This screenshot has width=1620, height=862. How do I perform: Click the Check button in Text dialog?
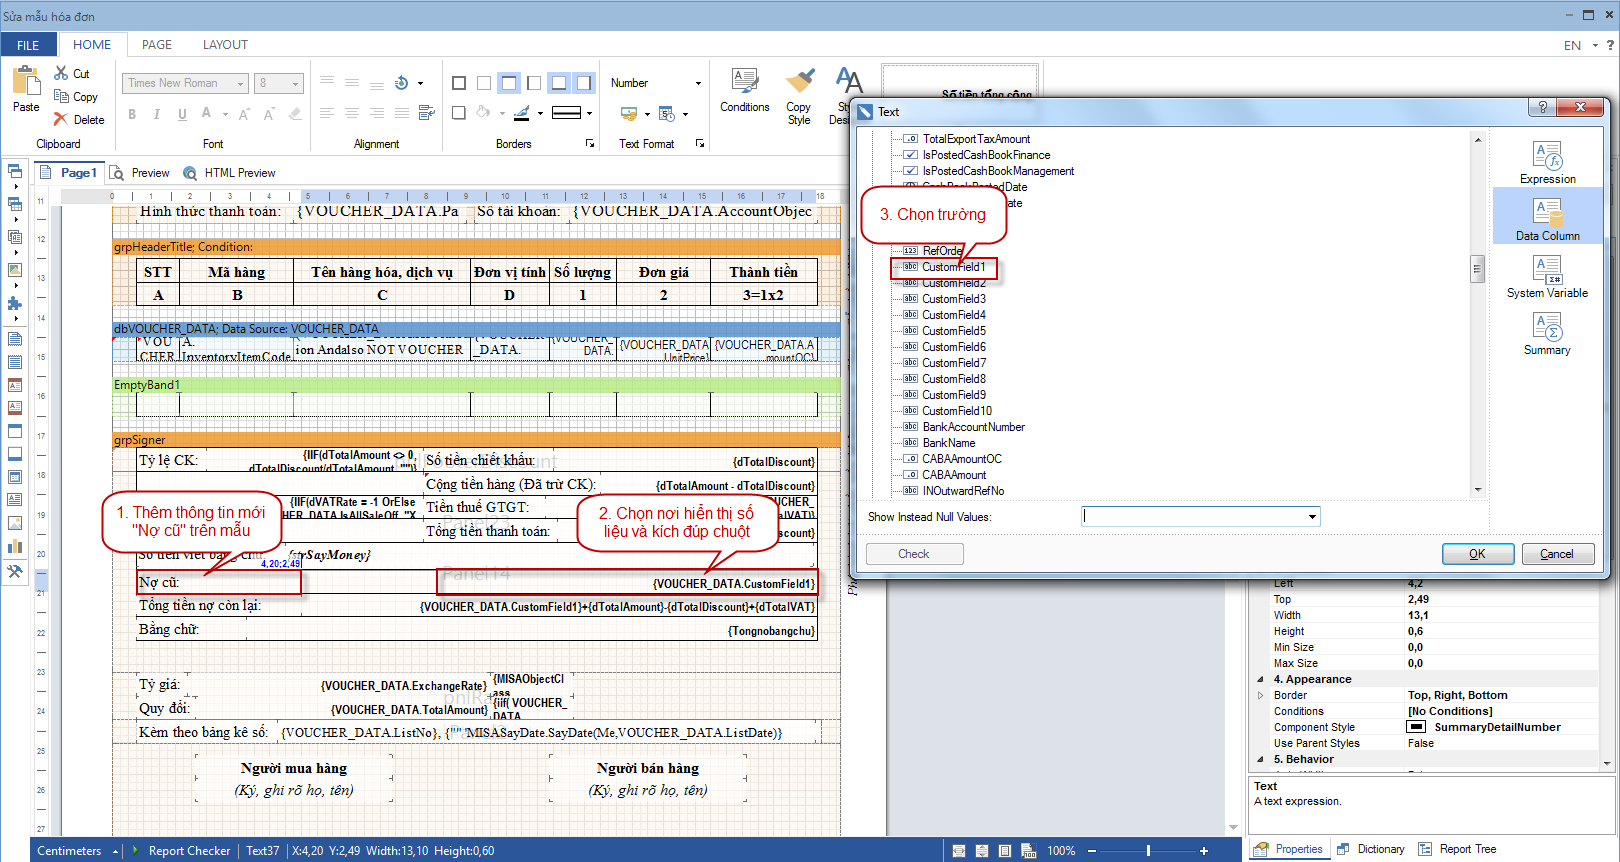914,554
